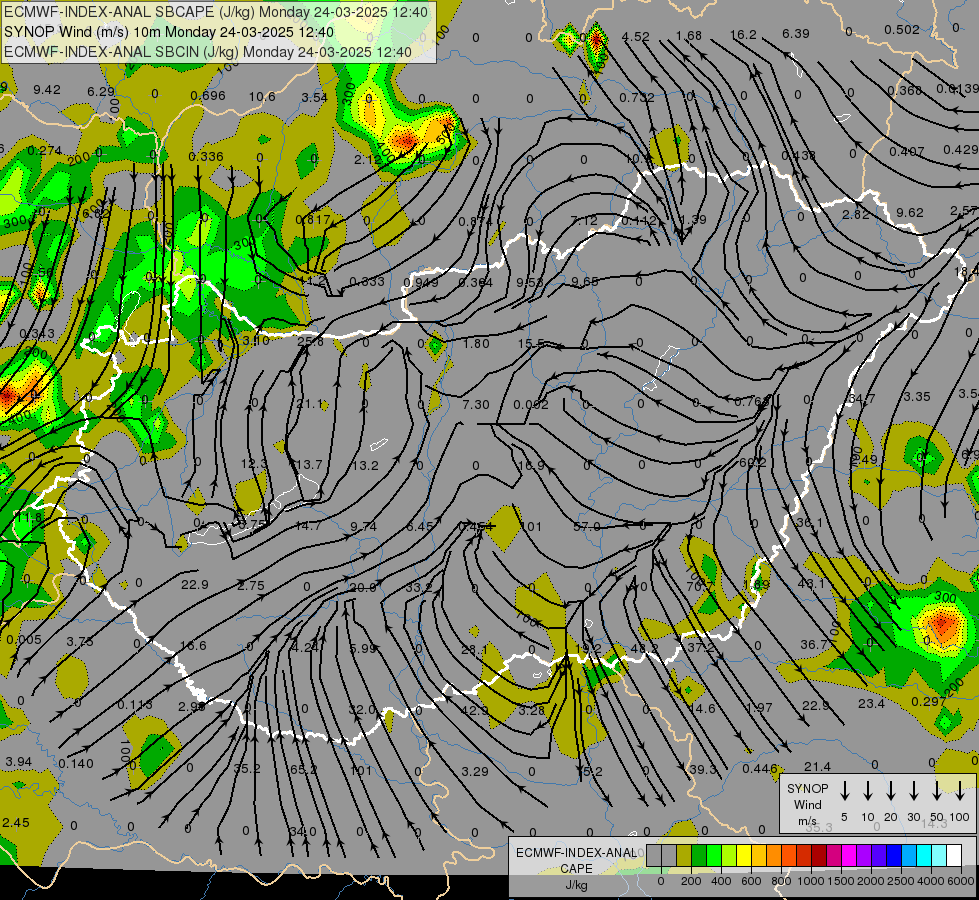Click the 5 m/s wind arrow in legend
The width and height of the screenshot is (979, 900).
click(844, 790)
